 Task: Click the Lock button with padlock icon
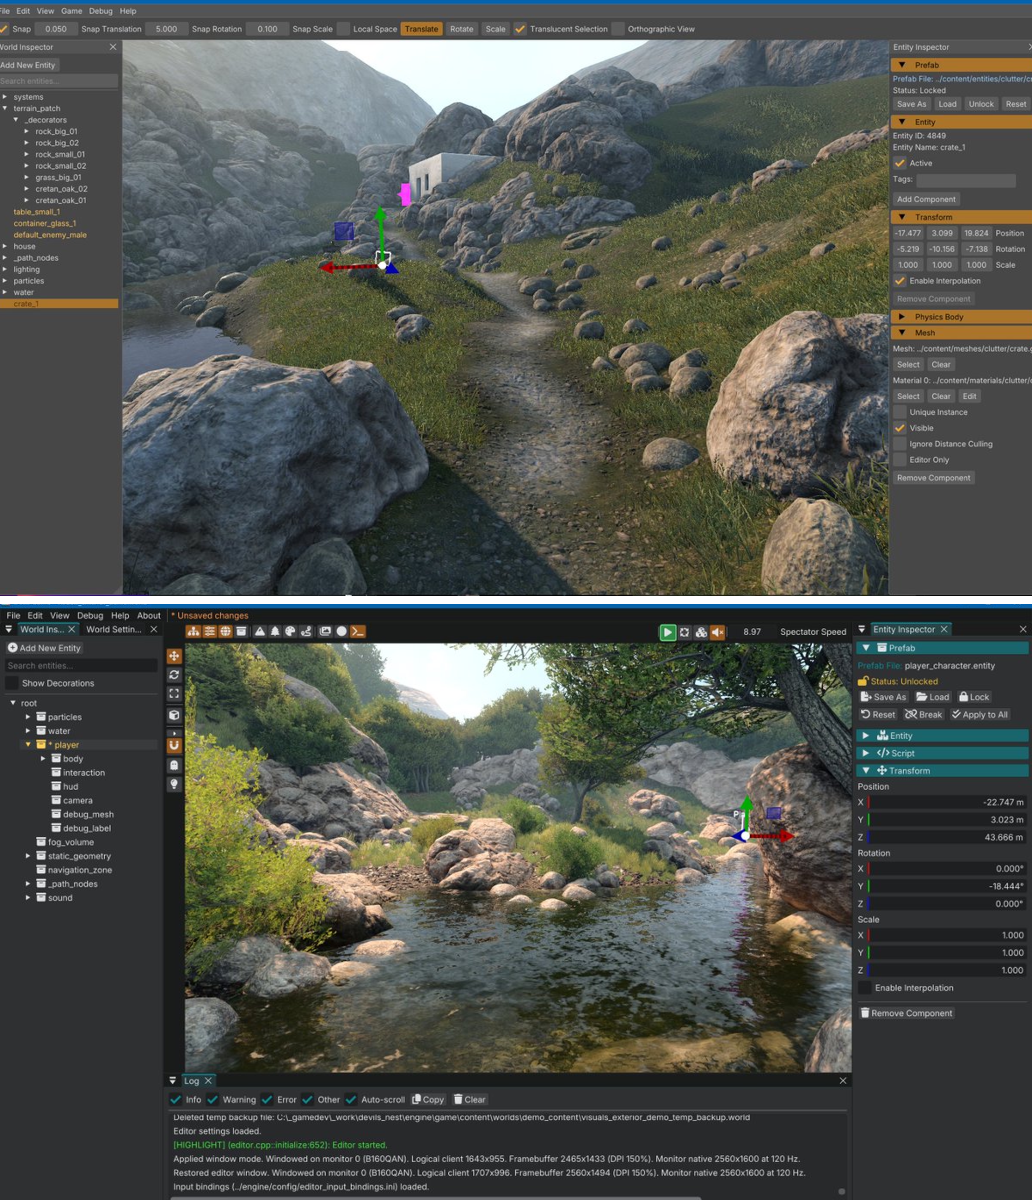pos(974,697)
